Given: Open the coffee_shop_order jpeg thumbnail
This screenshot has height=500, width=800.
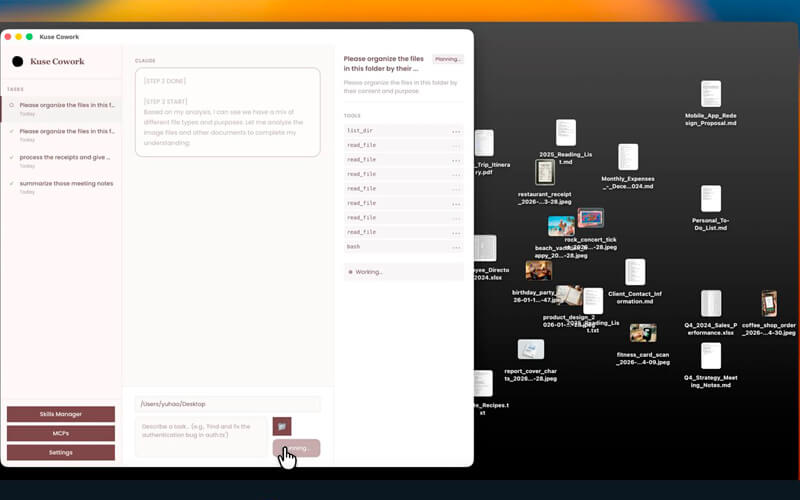Looking at the screenshot, I should (768, 303).
